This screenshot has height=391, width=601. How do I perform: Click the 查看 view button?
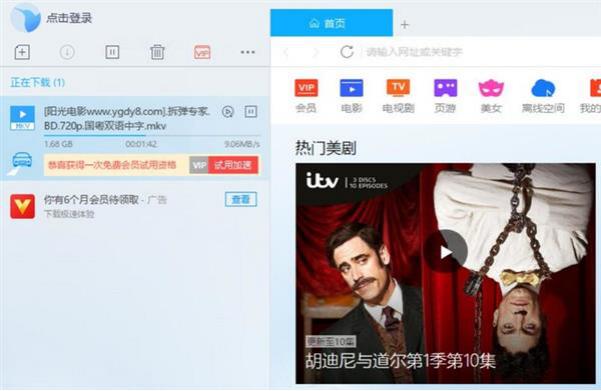(x=241, y=199)
